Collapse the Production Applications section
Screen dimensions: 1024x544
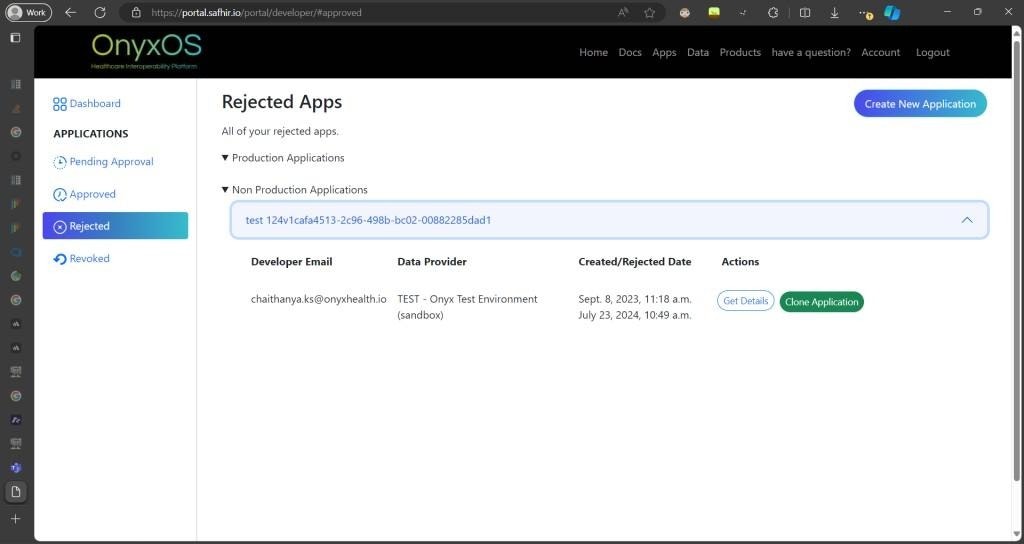tap(226, 158)
